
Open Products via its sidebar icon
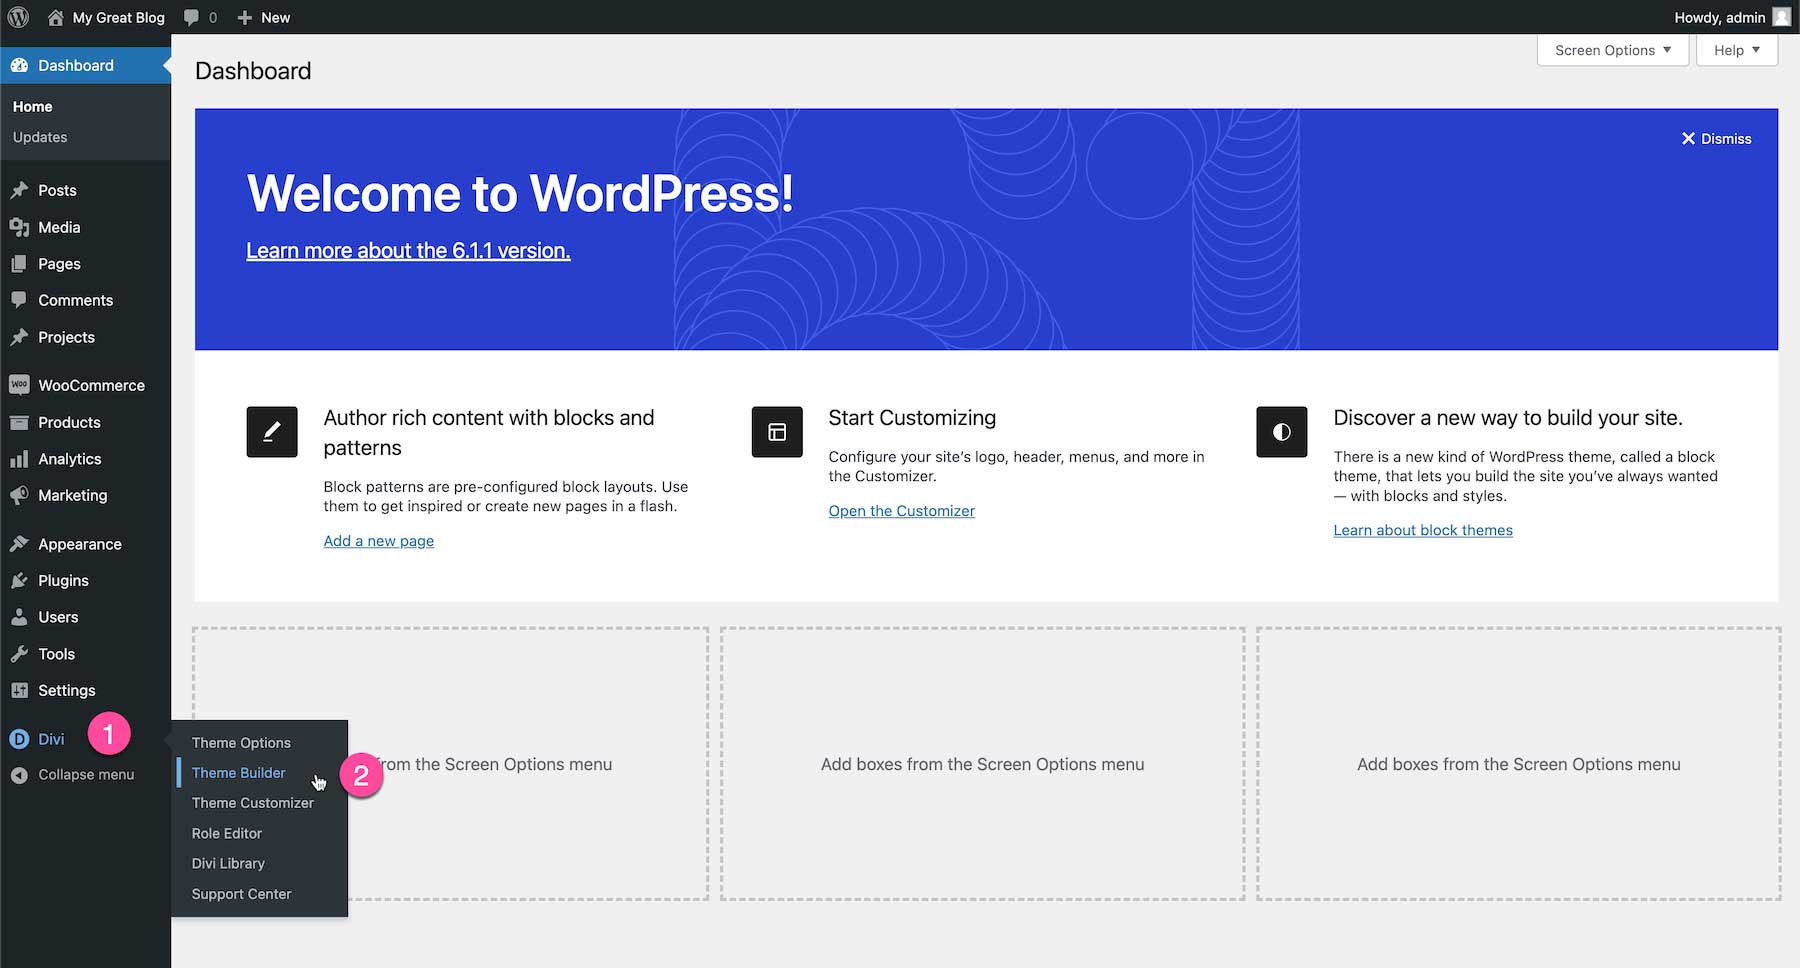pyautogui.click(x=19, y=422)
